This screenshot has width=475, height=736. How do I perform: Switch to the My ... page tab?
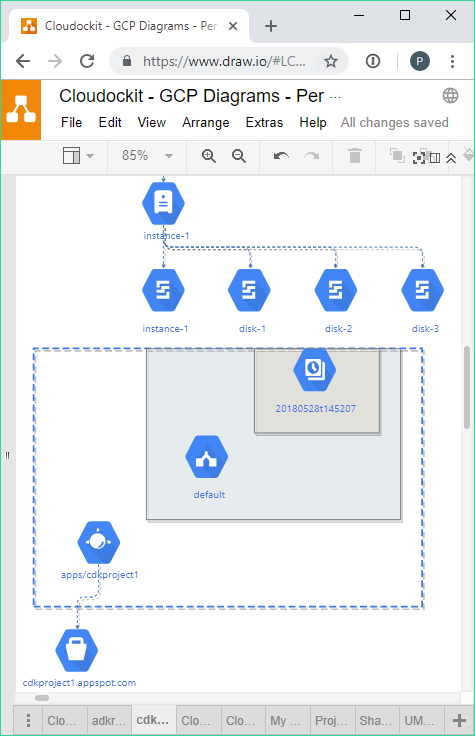285,721
